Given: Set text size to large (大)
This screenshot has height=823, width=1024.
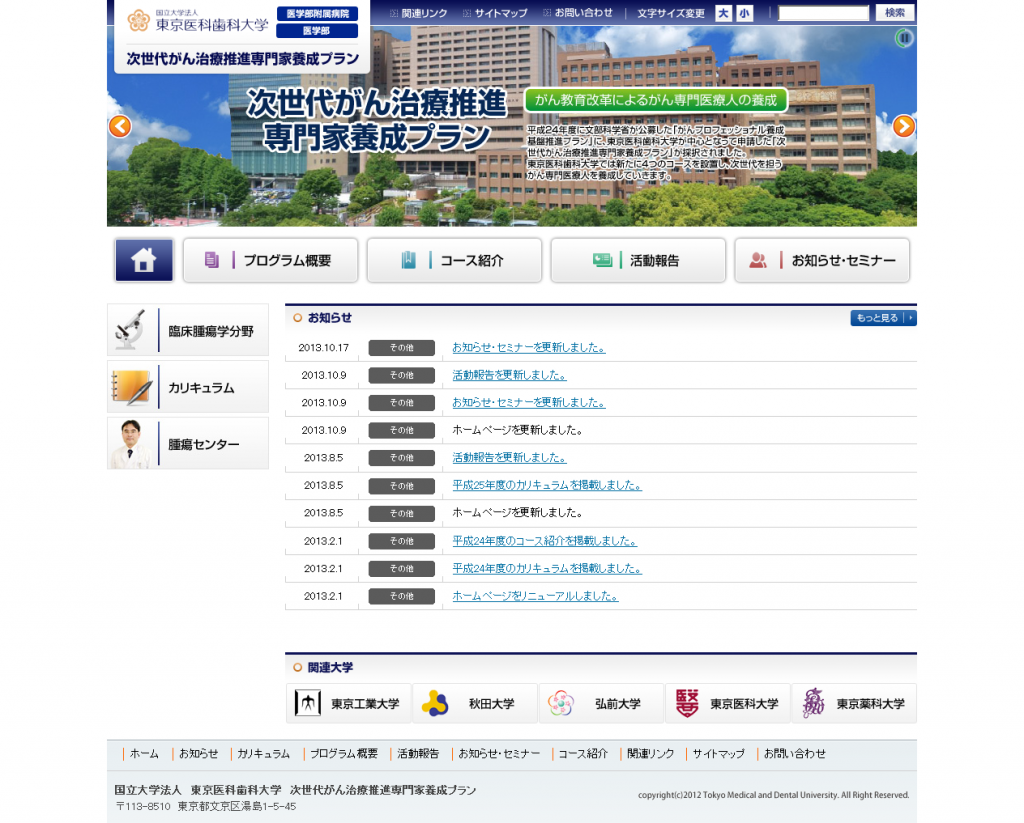Looking at the screenshot, I should pyautogui.click(x=724, y=13).
